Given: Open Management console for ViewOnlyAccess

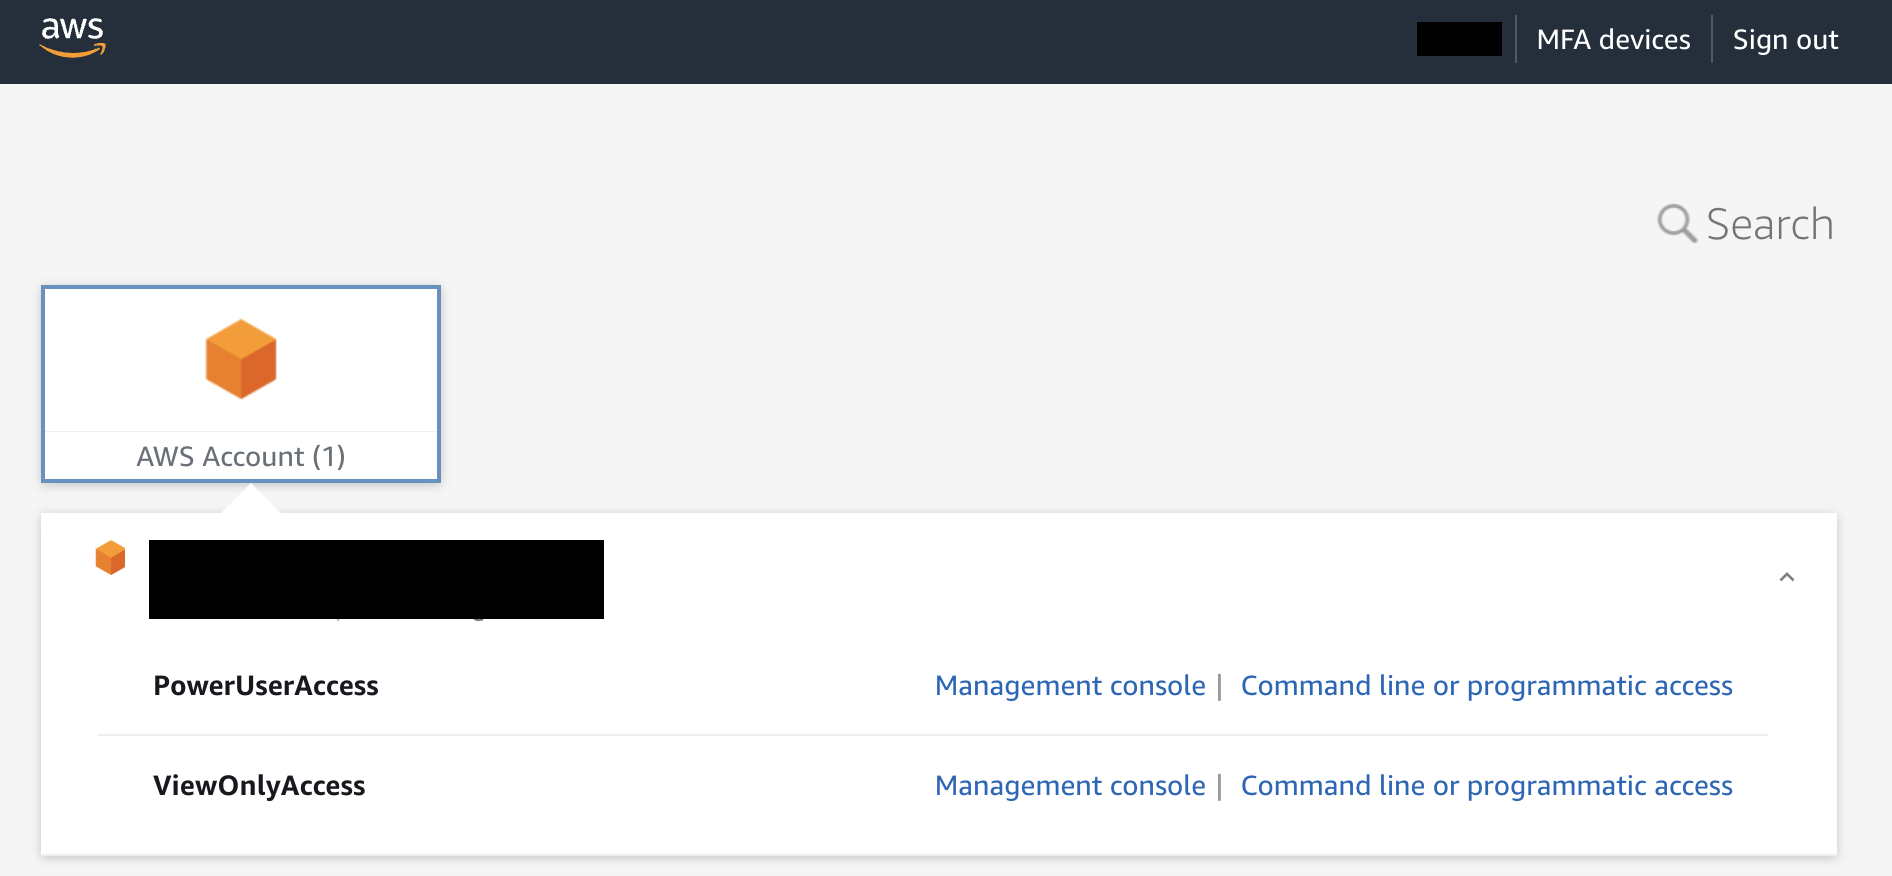Looking at the screenshot, I should (x=1070, y=786).
